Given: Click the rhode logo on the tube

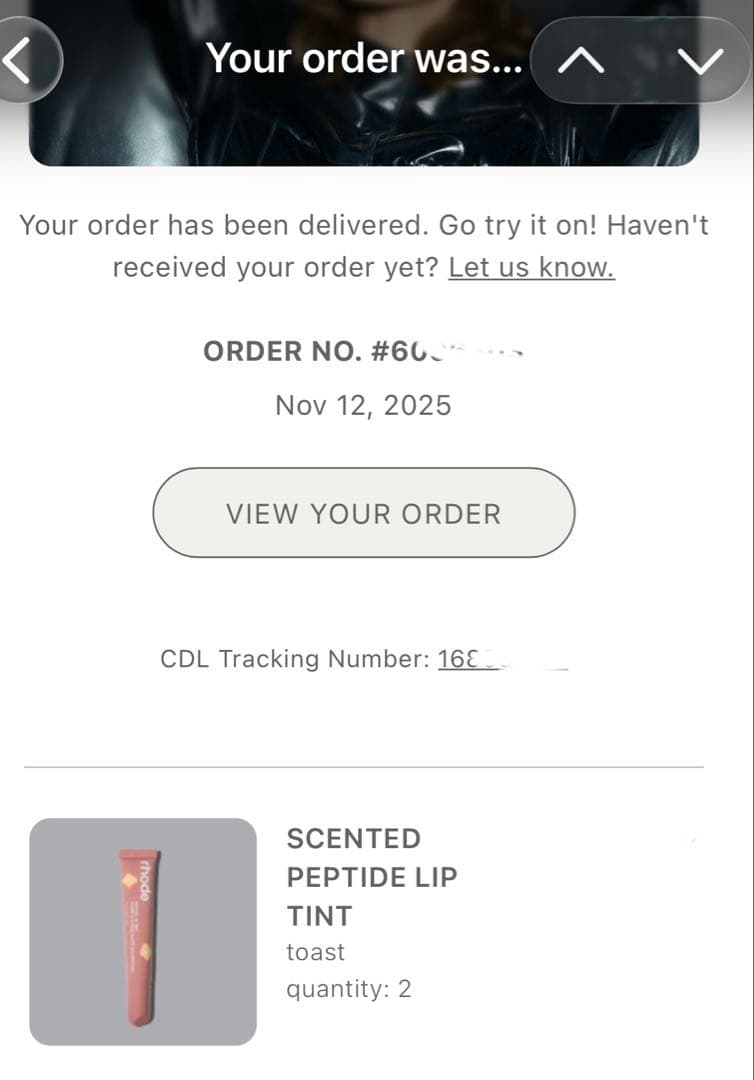Looking at the screenshot, I should pyautogui.click(x=145, y=879).
